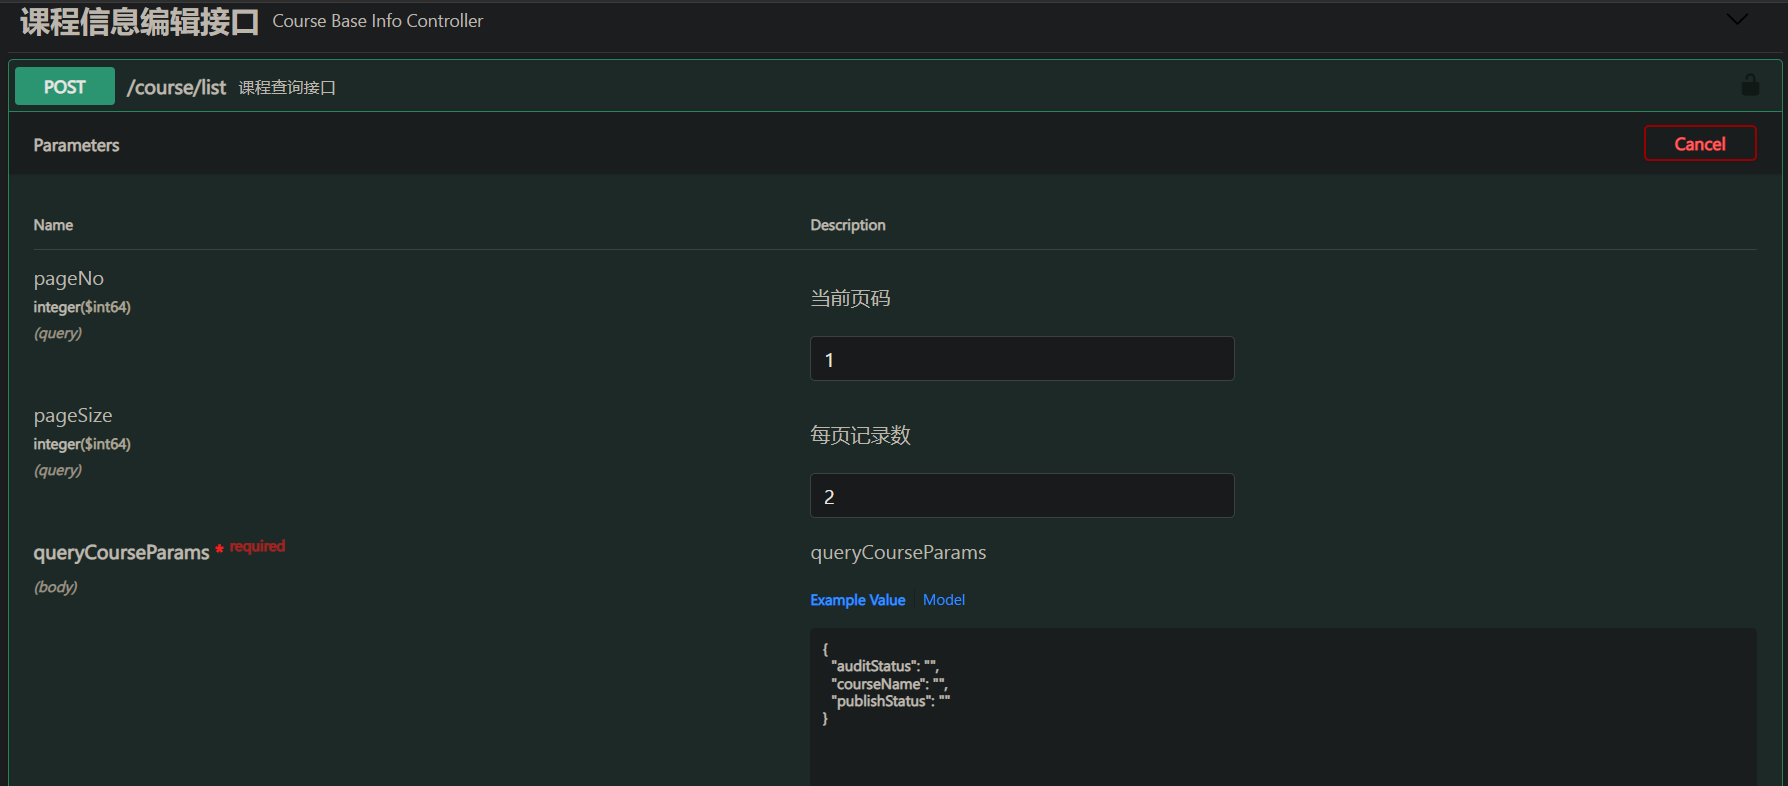Collapse the section with the top-right chevron
Viewport: 1788px width, 786px height.
point(1737,19)
